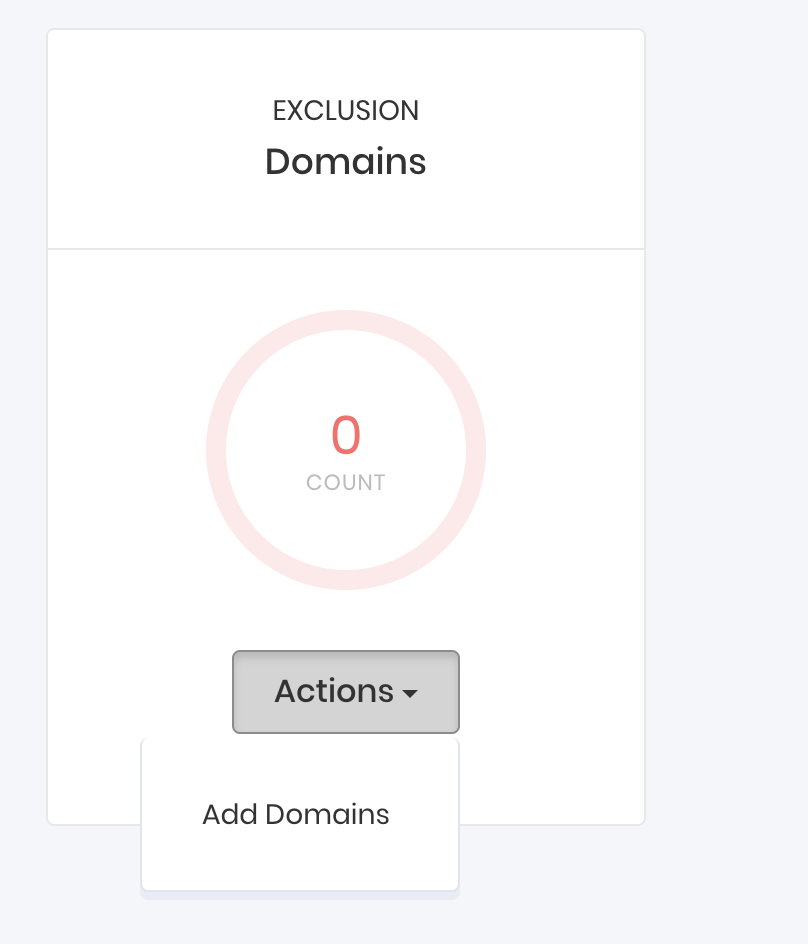Screen dimensions: 808x944
Task: Click the Domains card heading
Action: click(x=346, y=161)
